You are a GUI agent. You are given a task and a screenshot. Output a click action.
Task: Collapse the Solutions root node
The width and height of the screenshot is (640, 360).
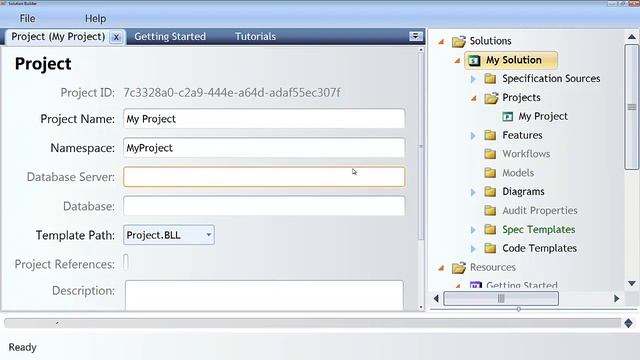pyautogui.click(x=441, y=41)
